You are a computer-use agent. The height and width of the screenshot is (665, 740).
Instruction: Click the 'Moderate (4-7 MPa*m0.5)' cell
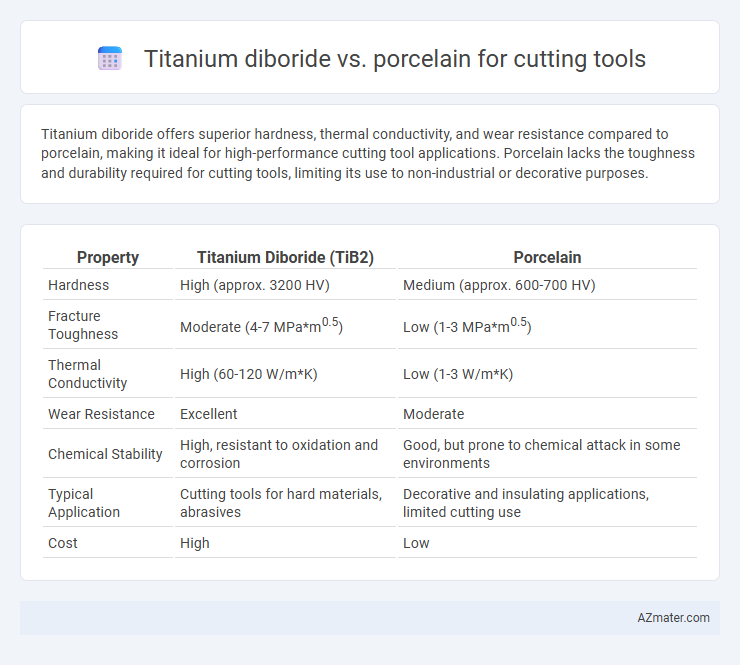[261, 325]
